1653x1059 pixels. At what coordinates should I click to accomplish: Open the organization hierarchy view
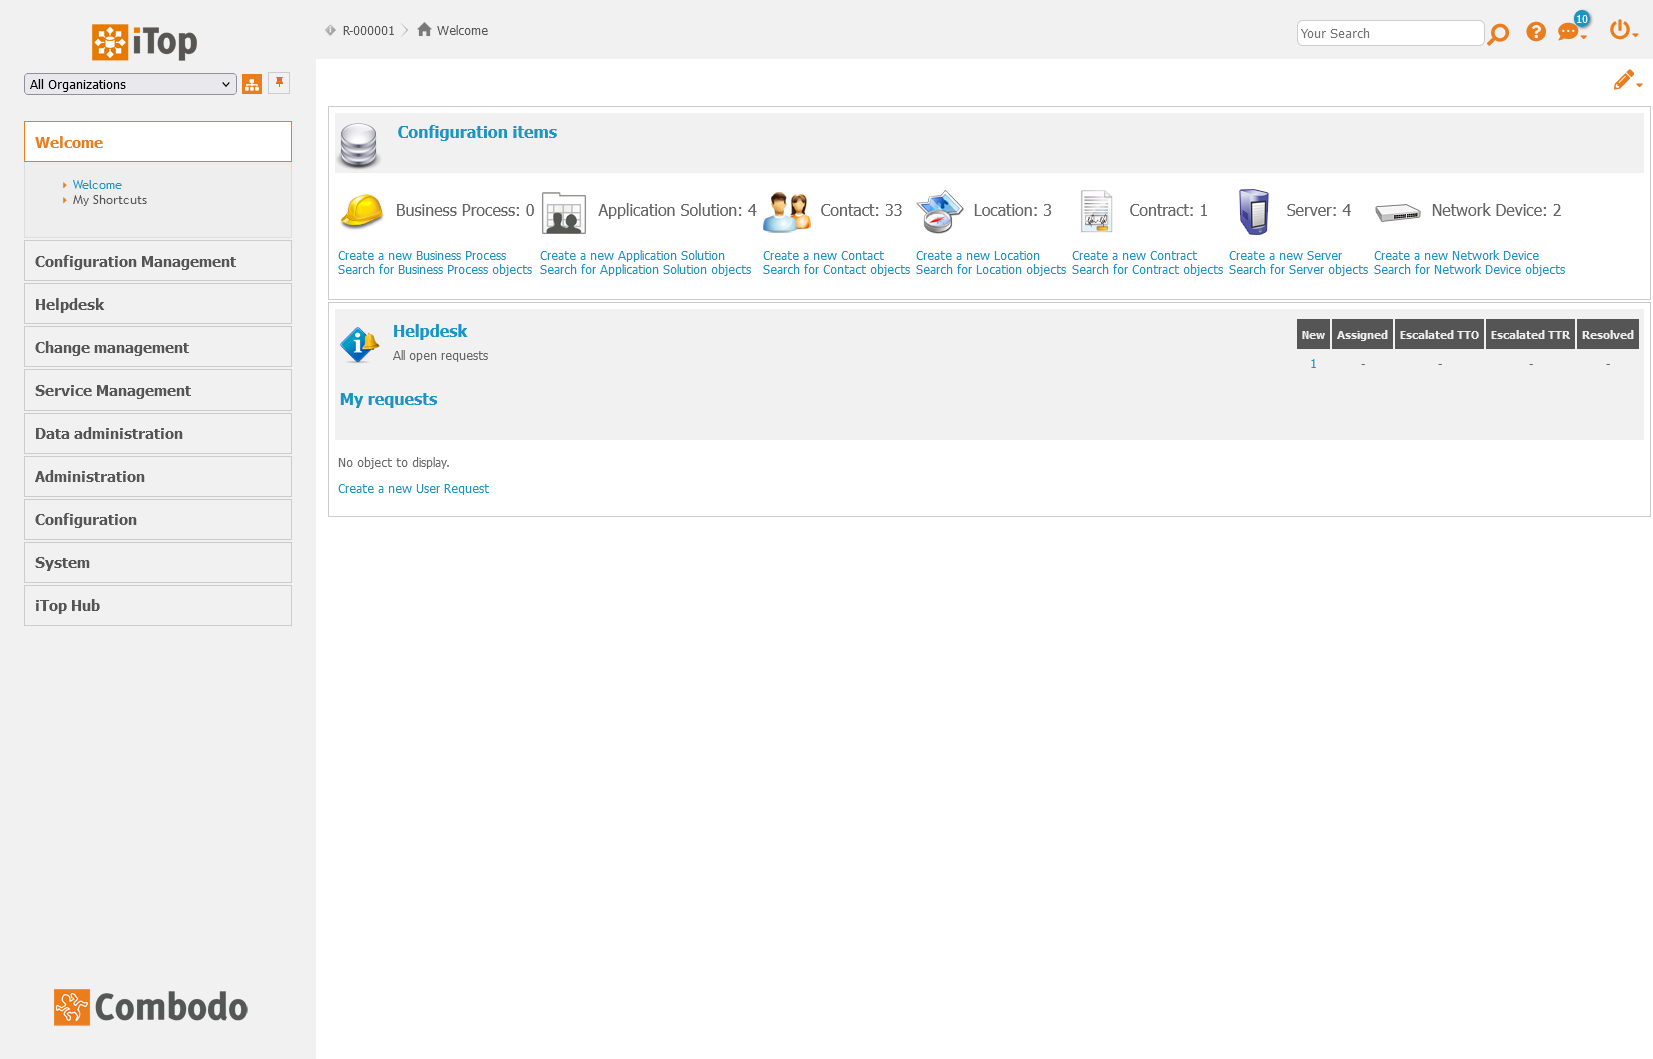[x=252, y=84]
